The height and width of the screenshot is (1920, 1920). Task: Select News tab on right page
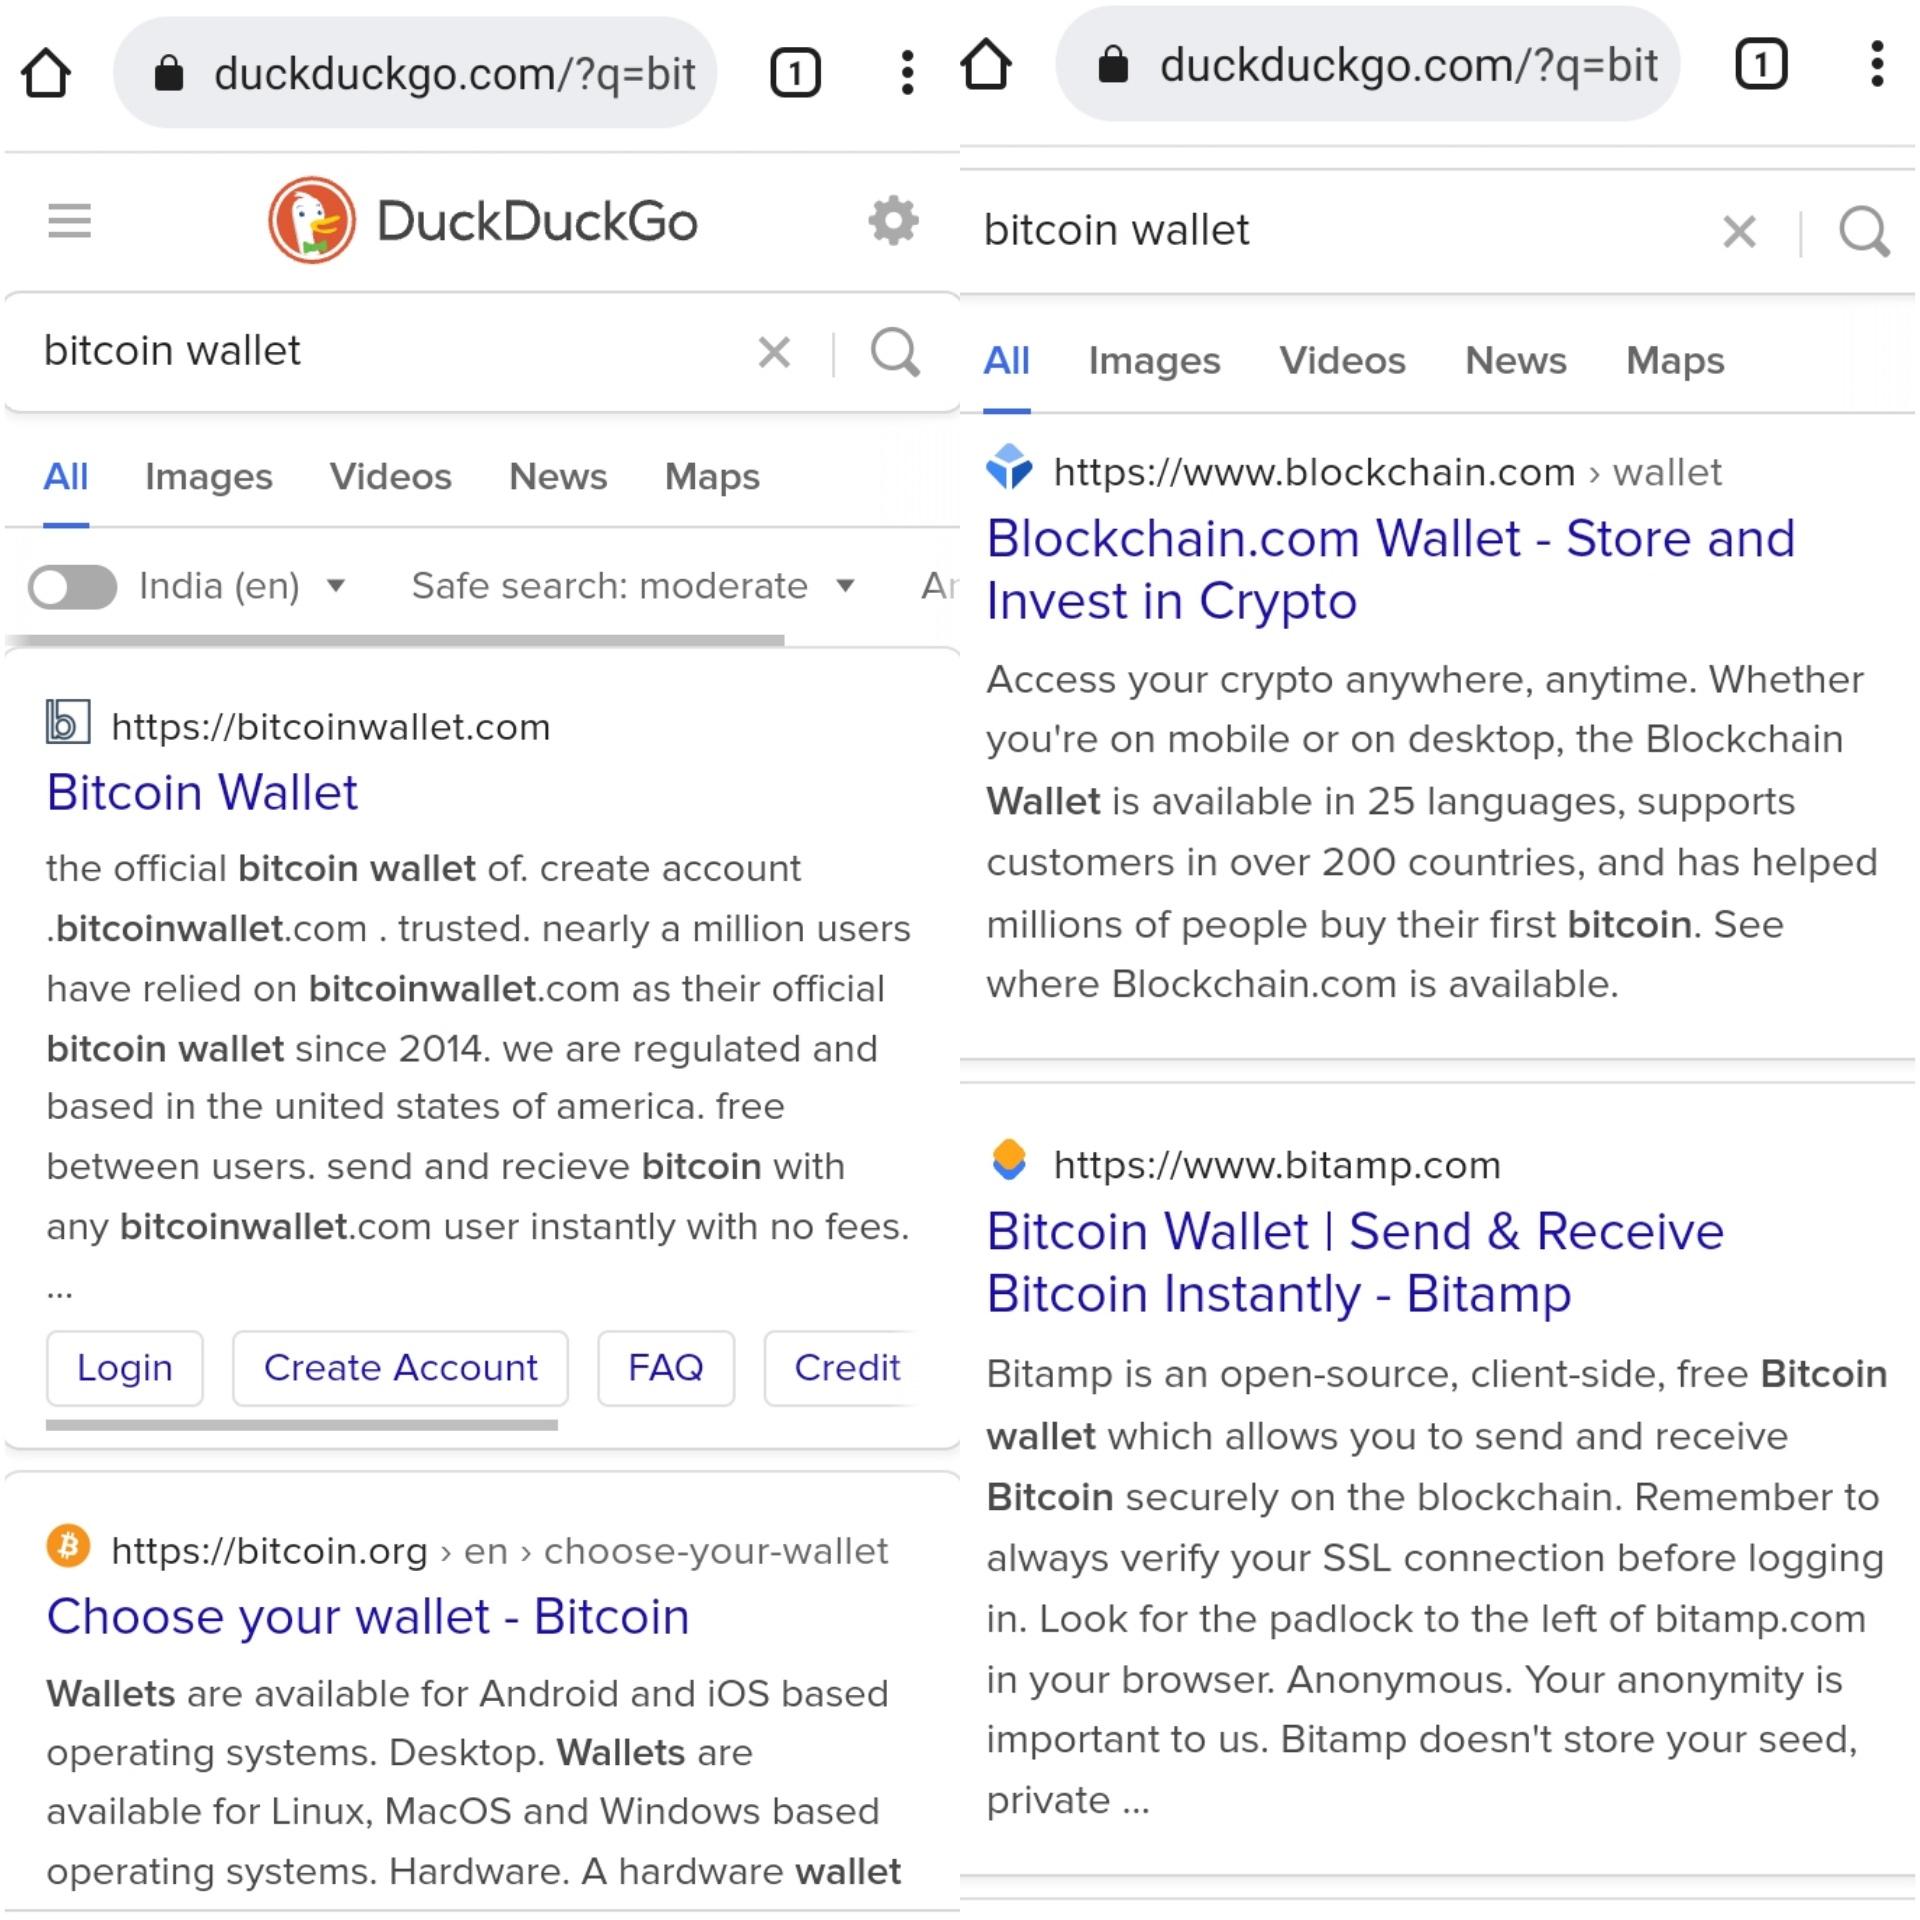tap(1515, 361)
